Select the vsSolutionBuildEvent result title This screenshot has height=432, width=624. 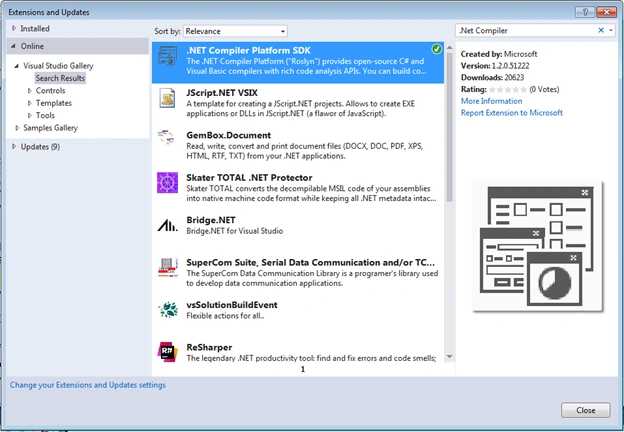point(232,305)
